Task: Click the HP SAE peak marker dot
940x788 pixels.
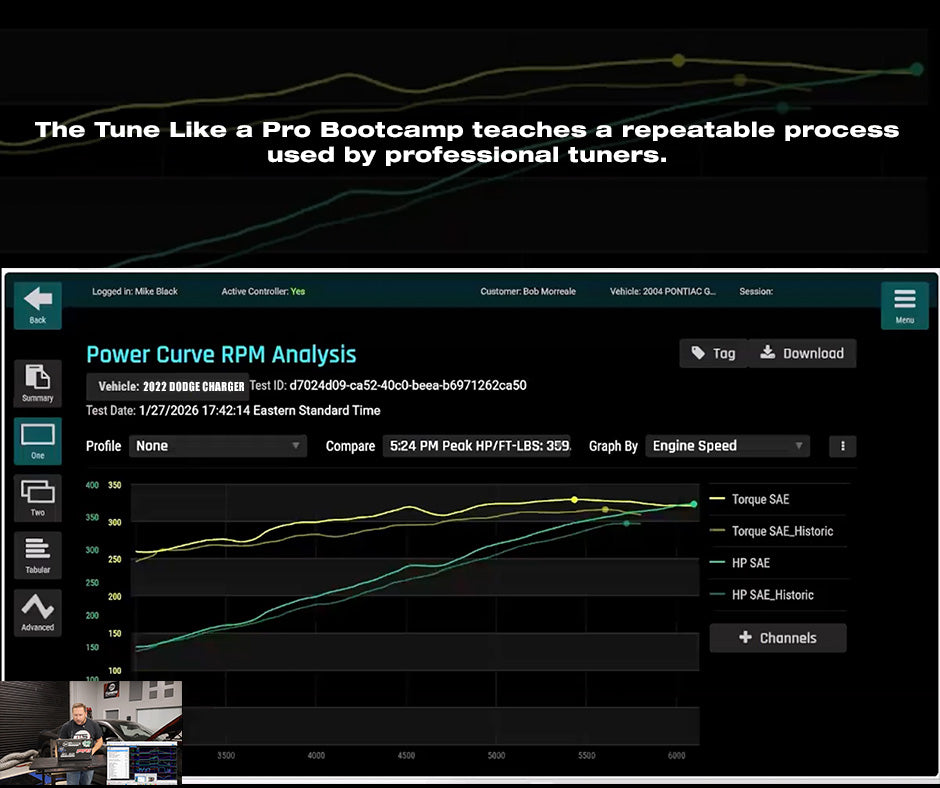Action: 694,504
